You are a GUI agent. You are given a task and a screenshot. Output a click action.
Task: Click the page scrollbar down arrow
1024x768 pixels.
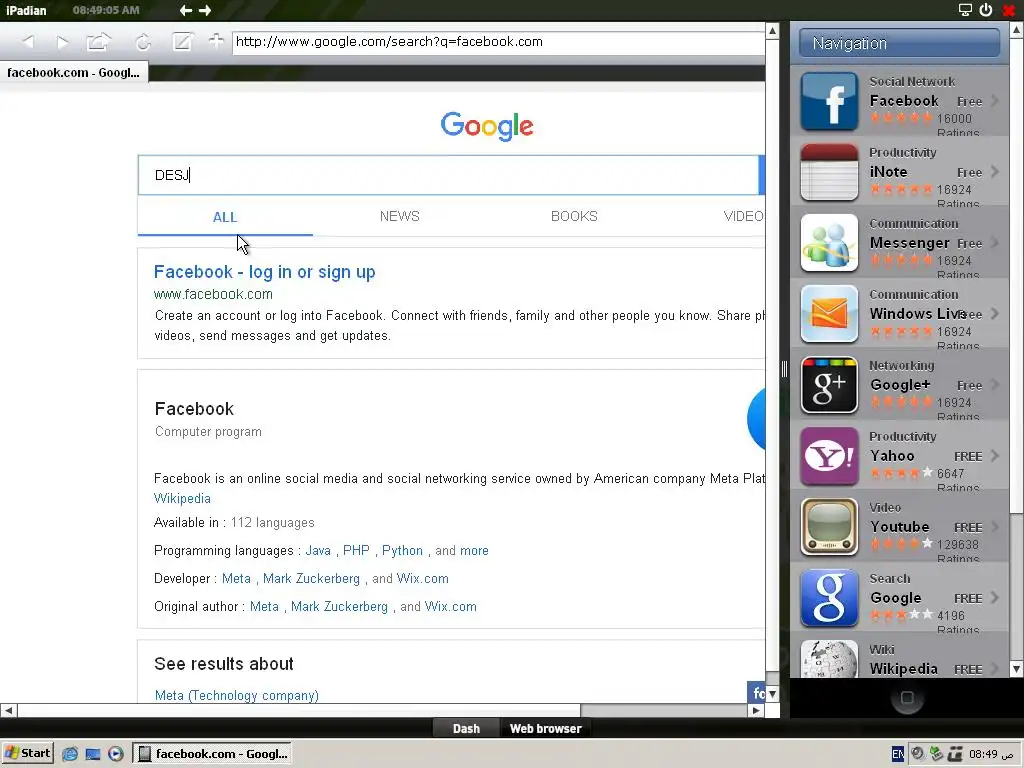pos(773,694)
